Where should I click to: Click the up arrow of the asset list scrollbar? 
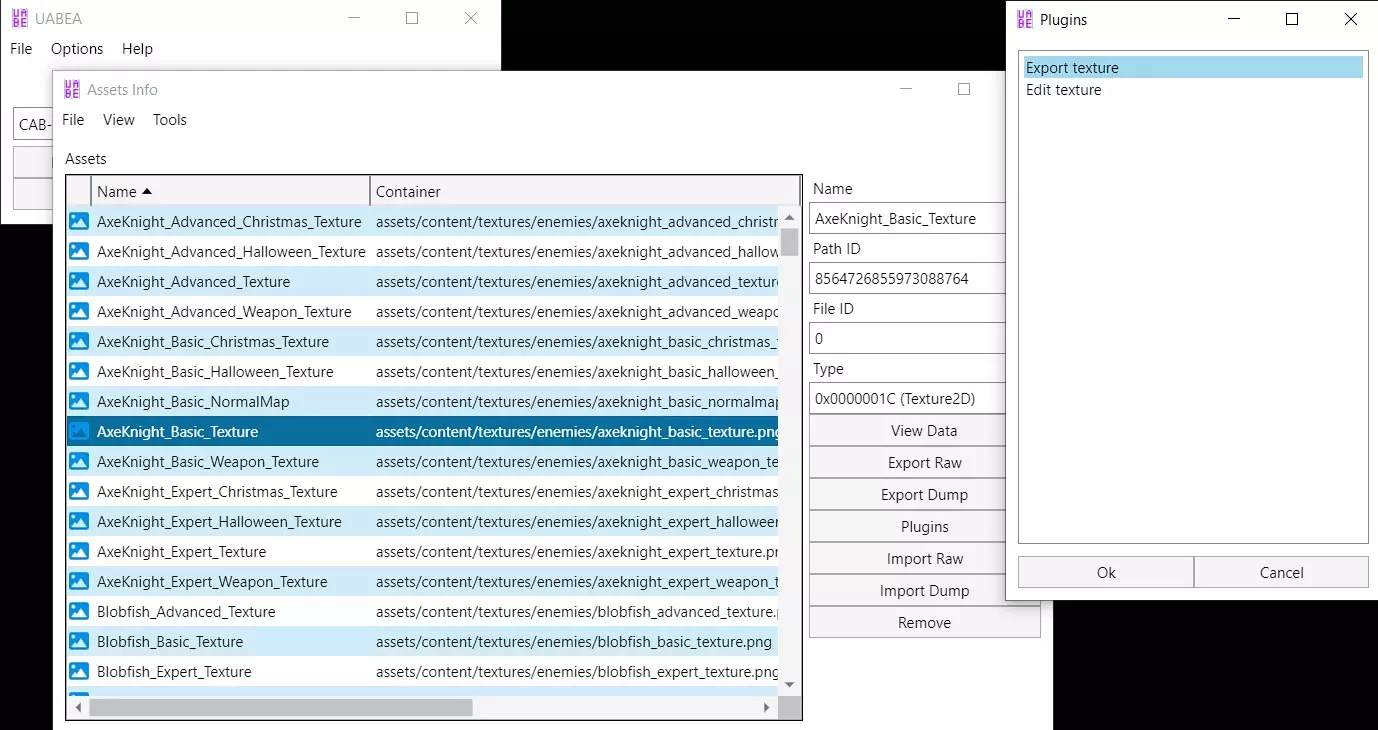coord(789,217)
